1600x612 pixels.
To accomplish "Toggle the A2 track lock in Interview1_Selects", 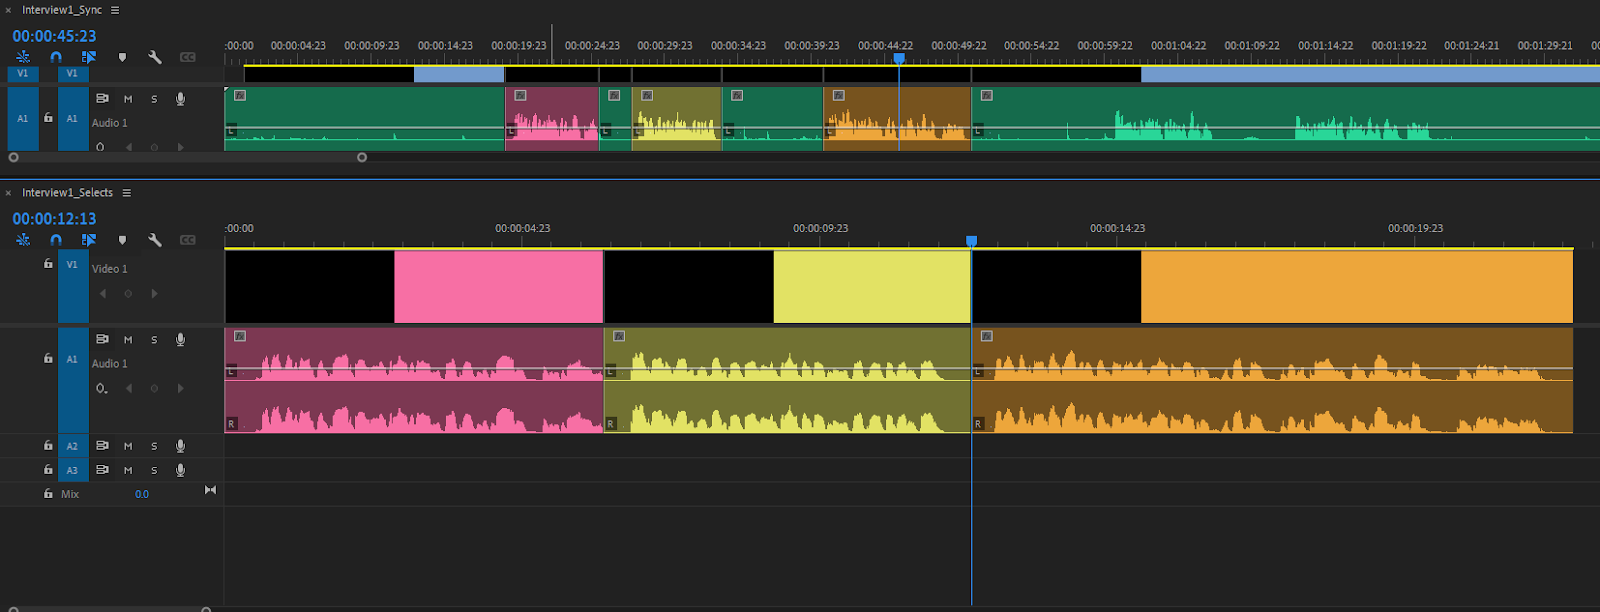I will [x=48, y=446].
